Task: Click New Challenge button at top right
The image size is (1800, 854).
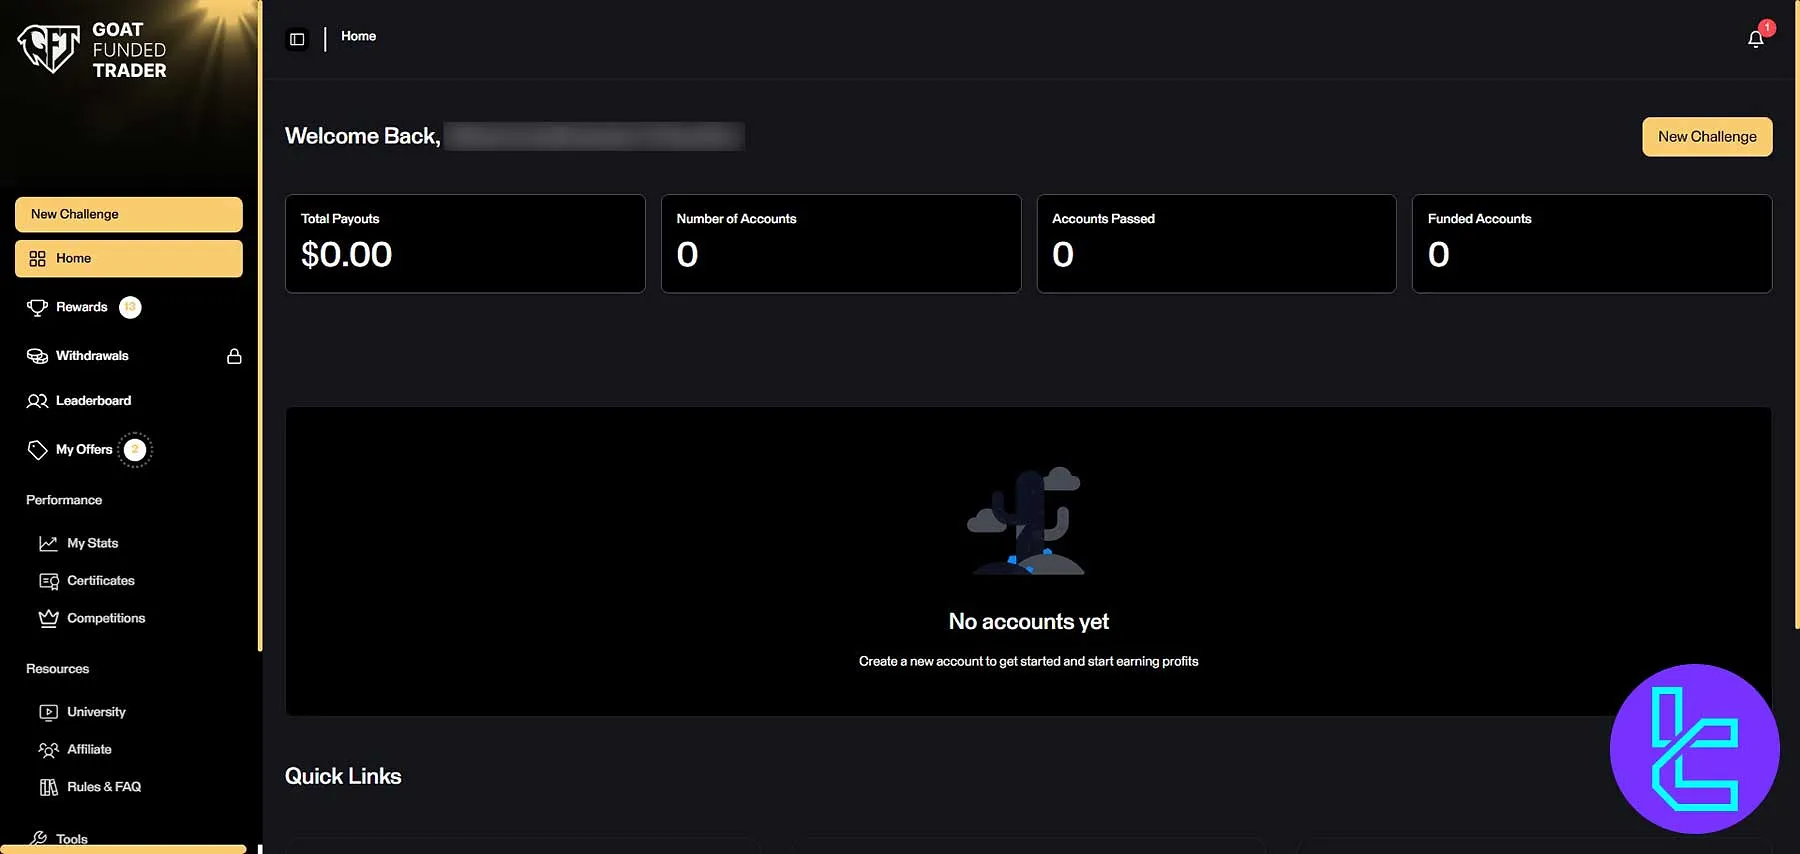Action: click(1706, 137)
